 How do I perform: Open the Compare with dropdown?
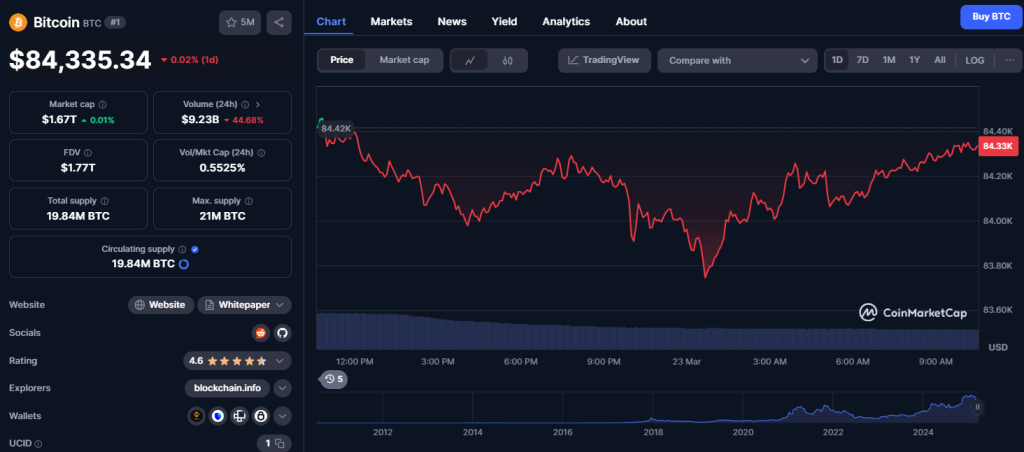tap(737, 61)
